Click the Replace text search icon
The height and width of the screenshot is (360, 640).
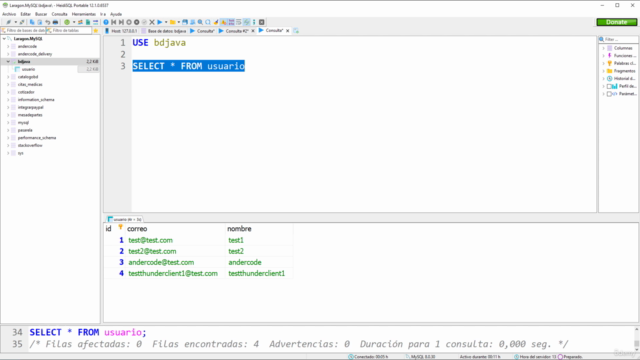pyautogui.click(x=208, y=22)
